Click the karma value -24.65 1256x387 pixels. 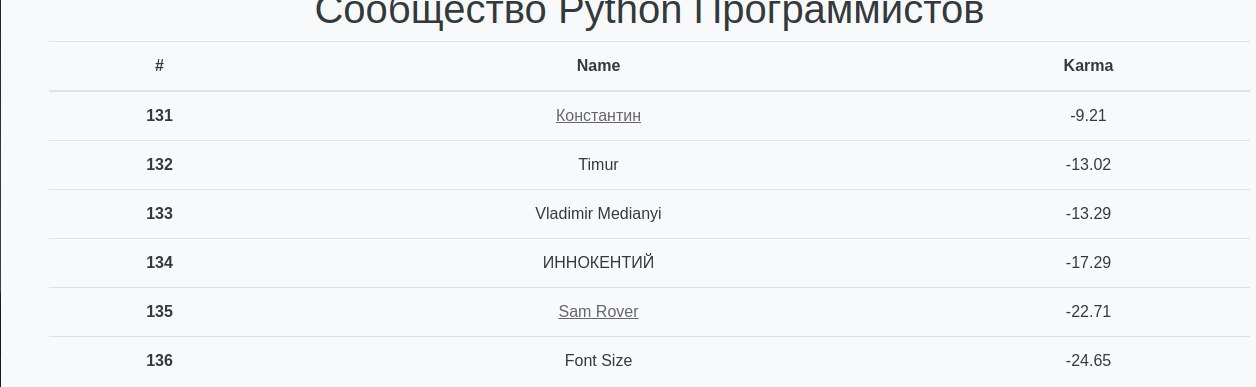[x=1088, y=360]
